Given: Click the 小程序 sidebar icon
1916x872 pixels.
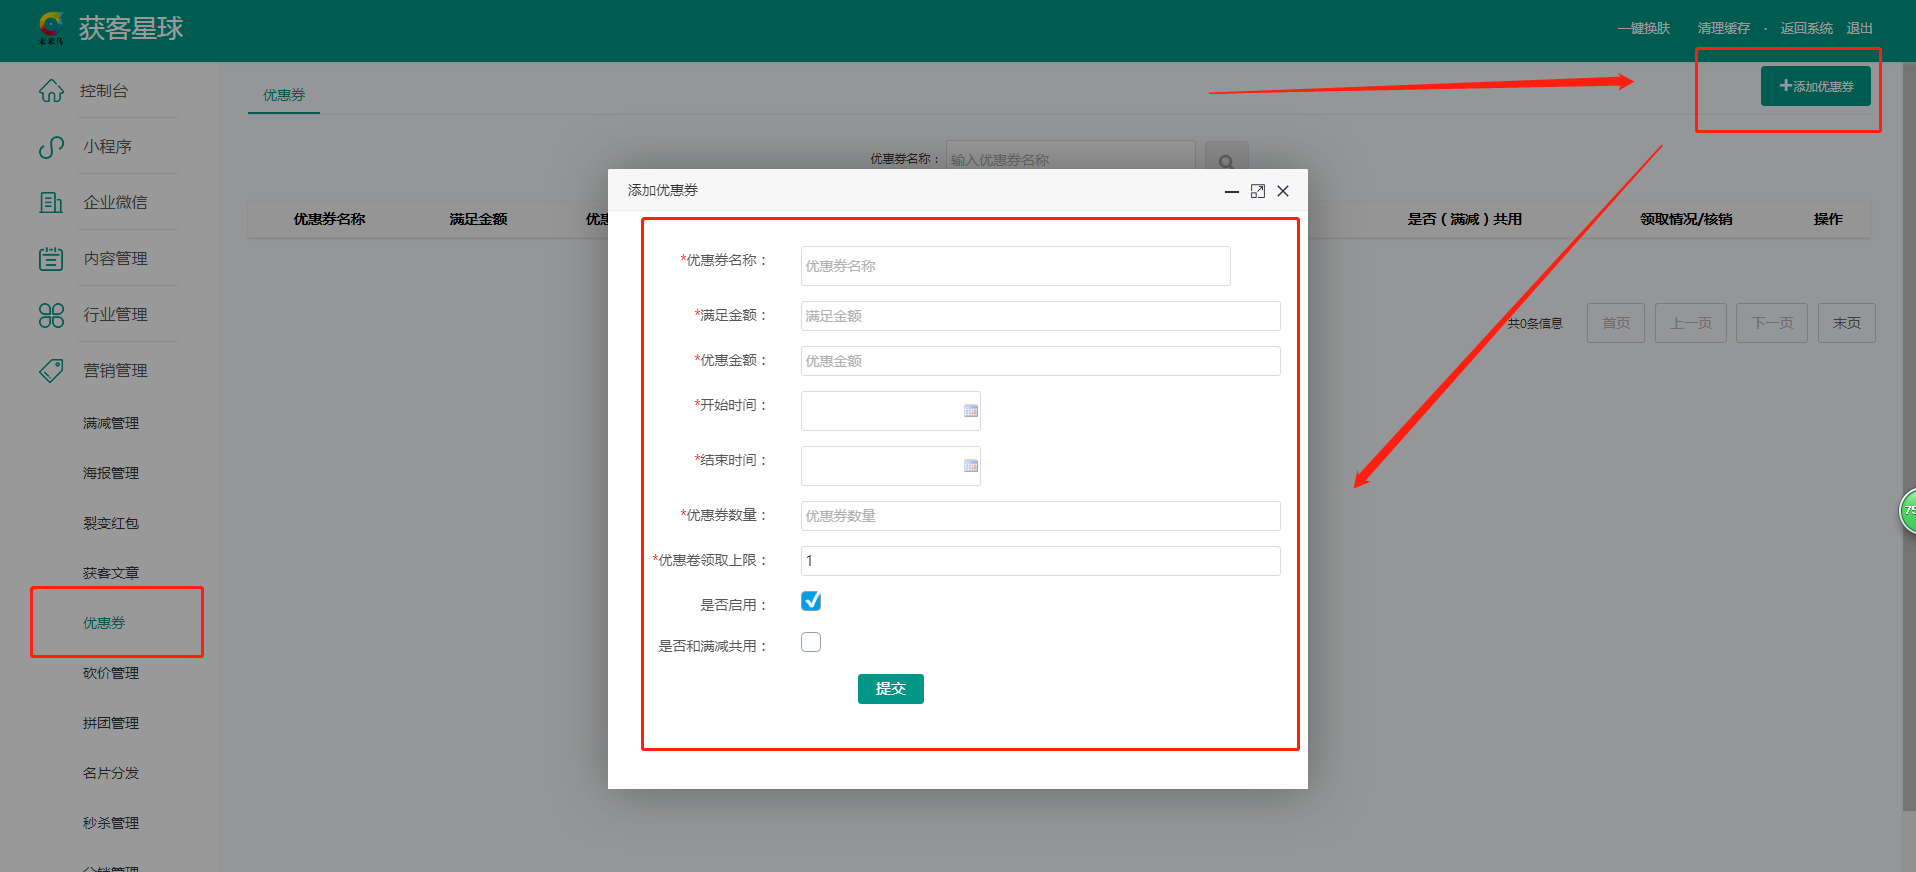Looking at the screenshot, I should [51, 147].
